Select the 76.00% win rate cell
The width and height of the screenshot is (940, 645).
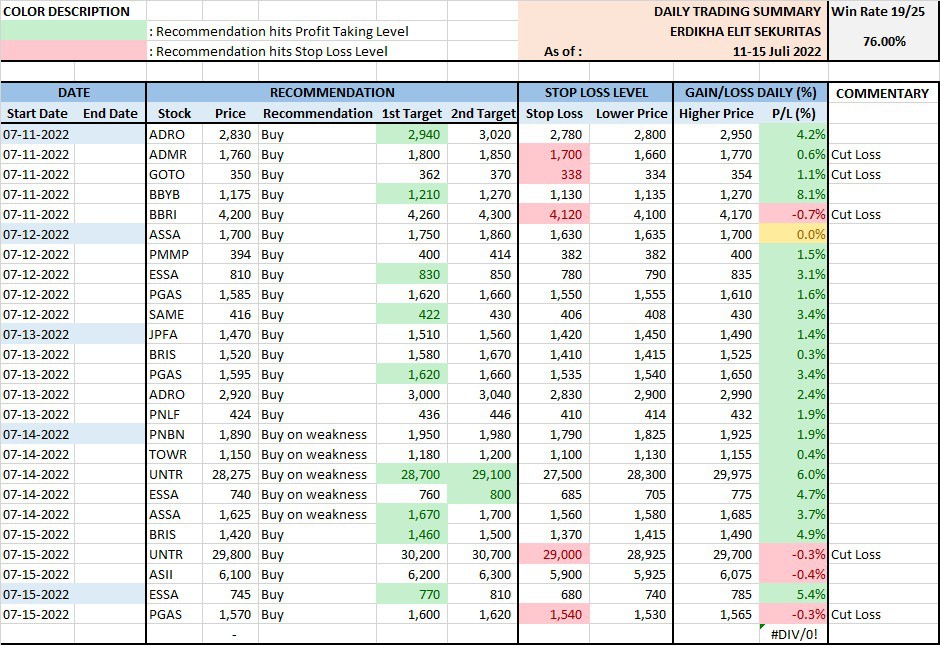(x=883, y=41)
